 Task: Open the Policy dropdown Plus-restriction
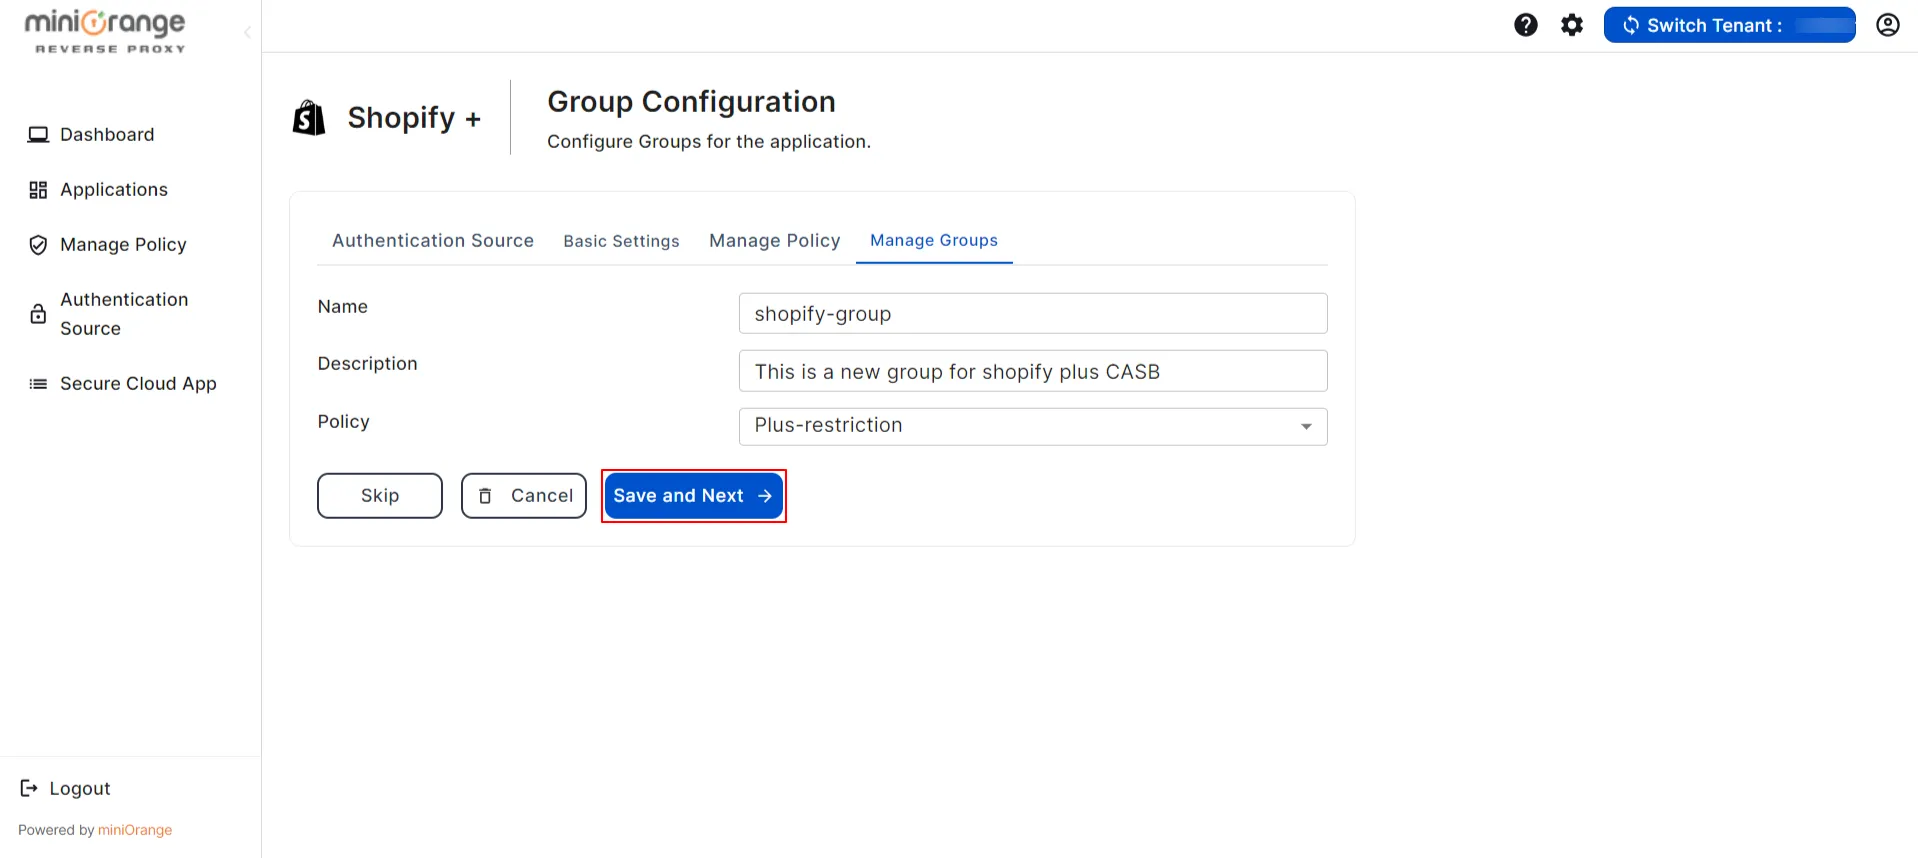(x=1033, y=427)
